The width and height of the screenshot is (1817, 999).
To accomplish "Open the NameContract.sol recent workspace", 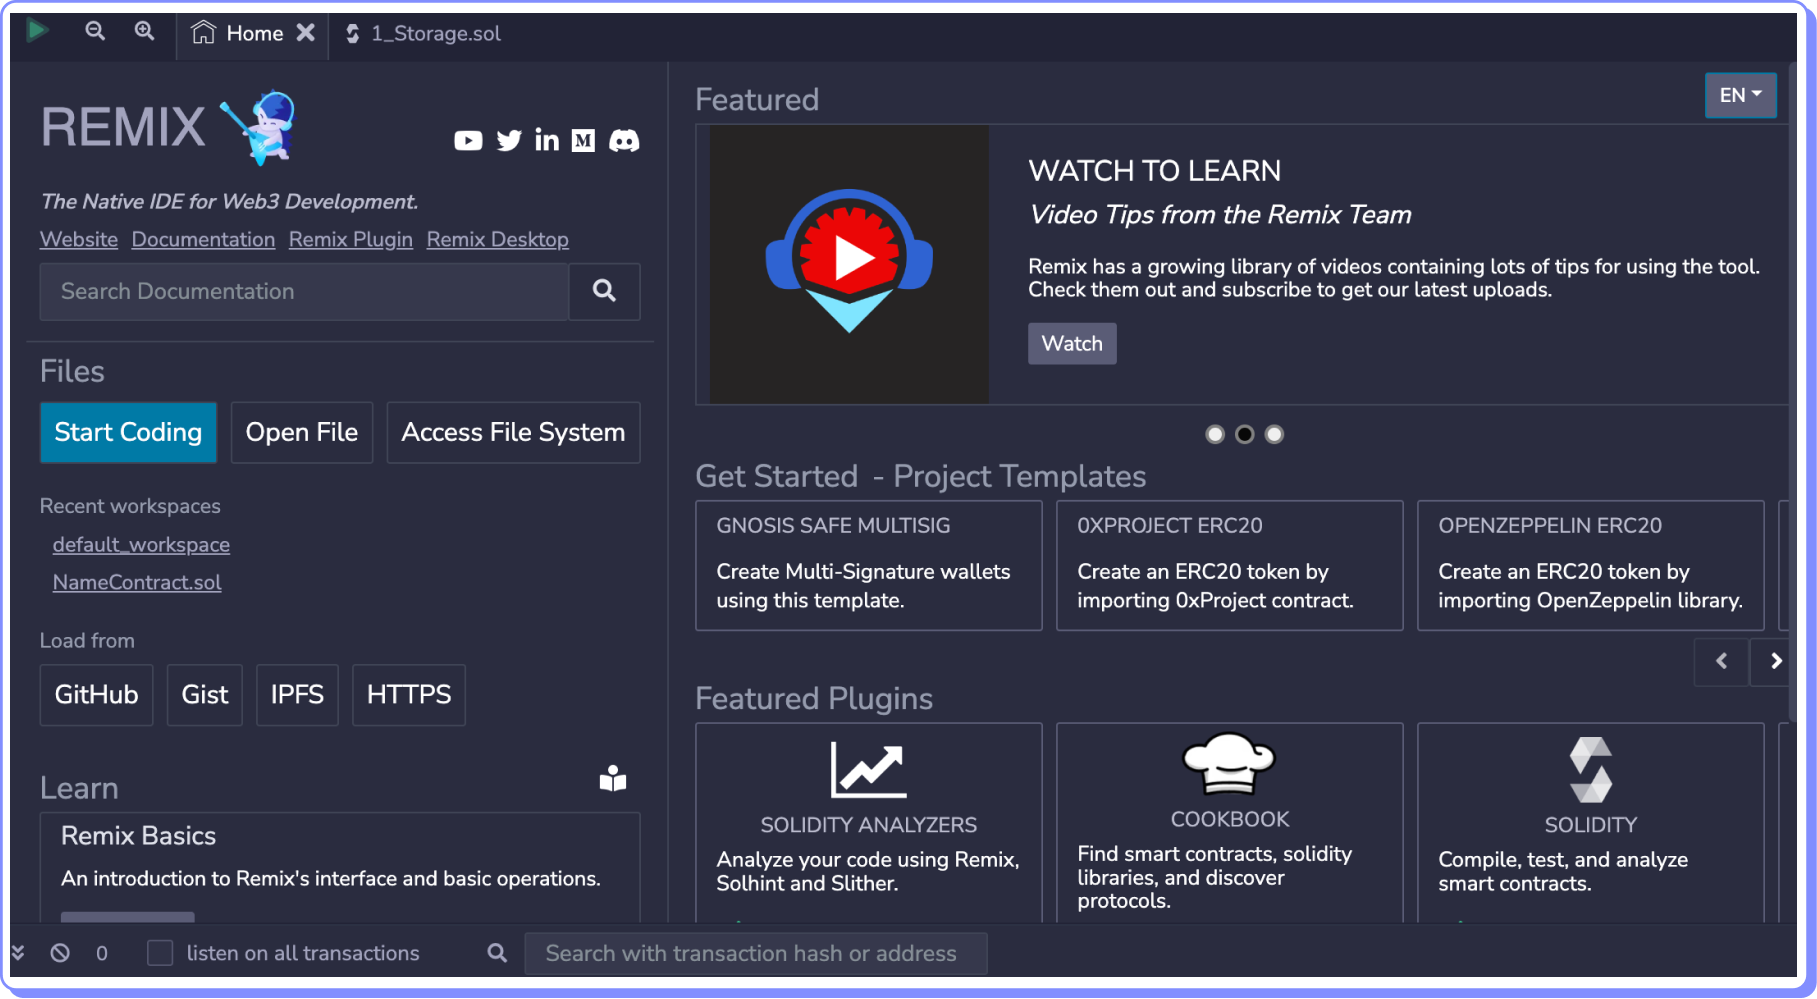I will [137, 583].
